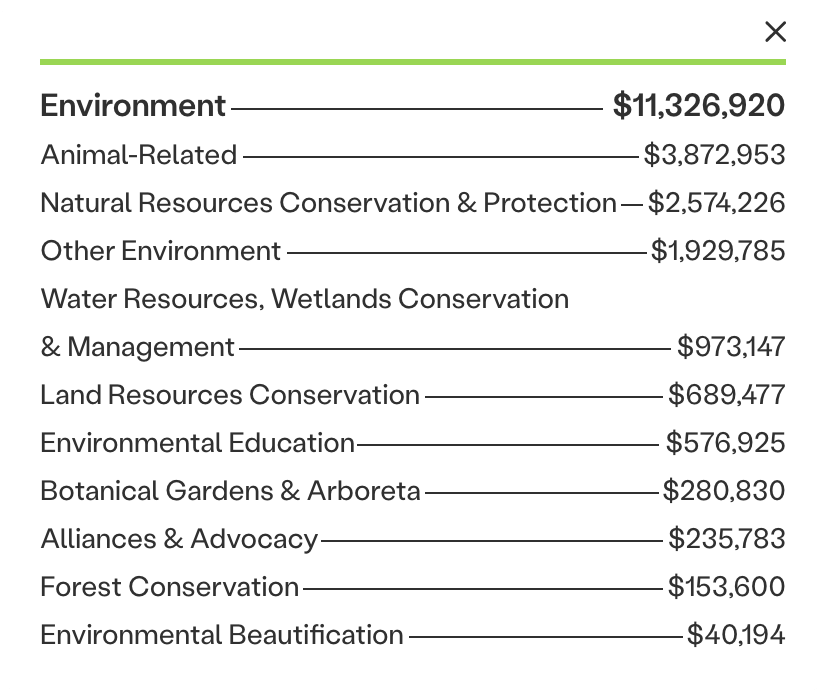Click the Other Environment row label
Viewport: 826px width, 692px height.
coord(160,251)
